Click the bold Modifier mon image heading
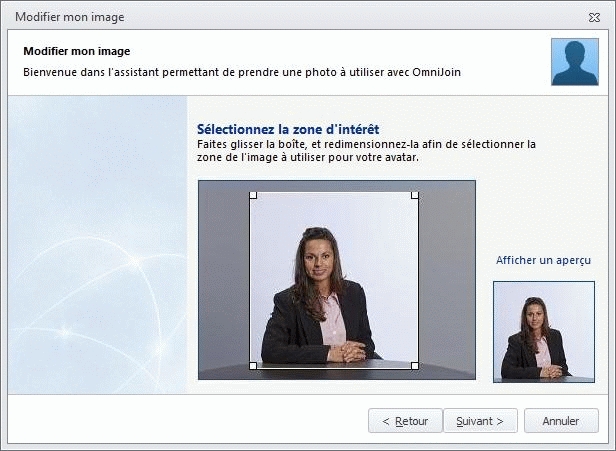 point(77,51)
